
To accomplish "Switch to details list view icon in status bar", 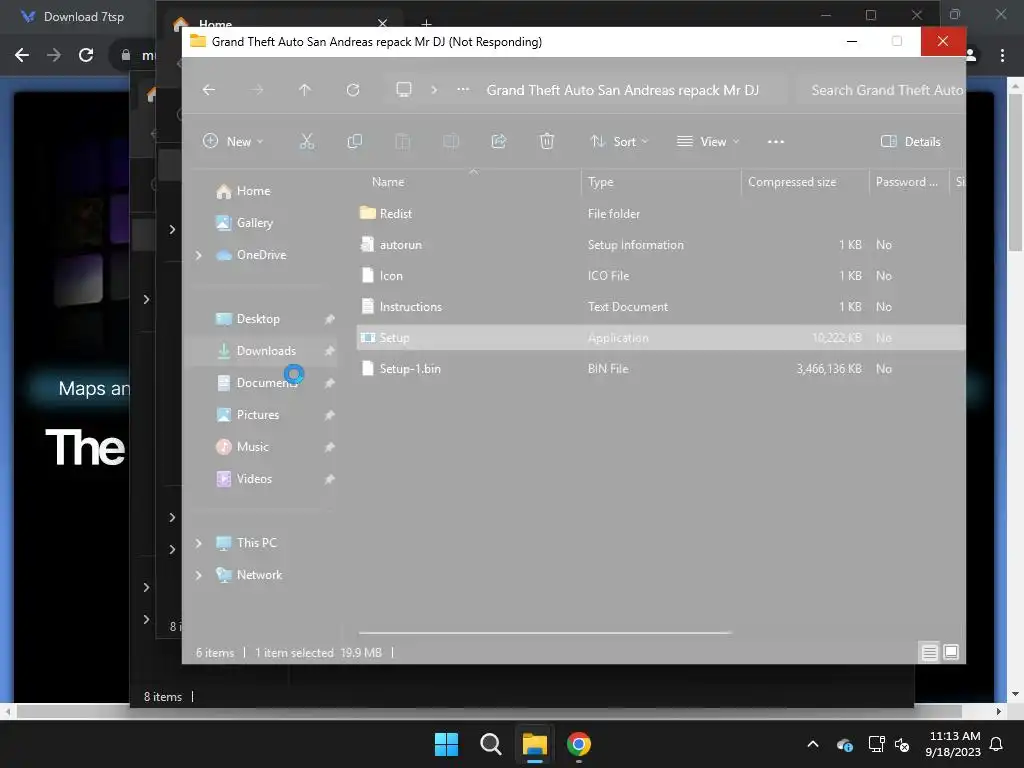I will (x=929, y=652).
